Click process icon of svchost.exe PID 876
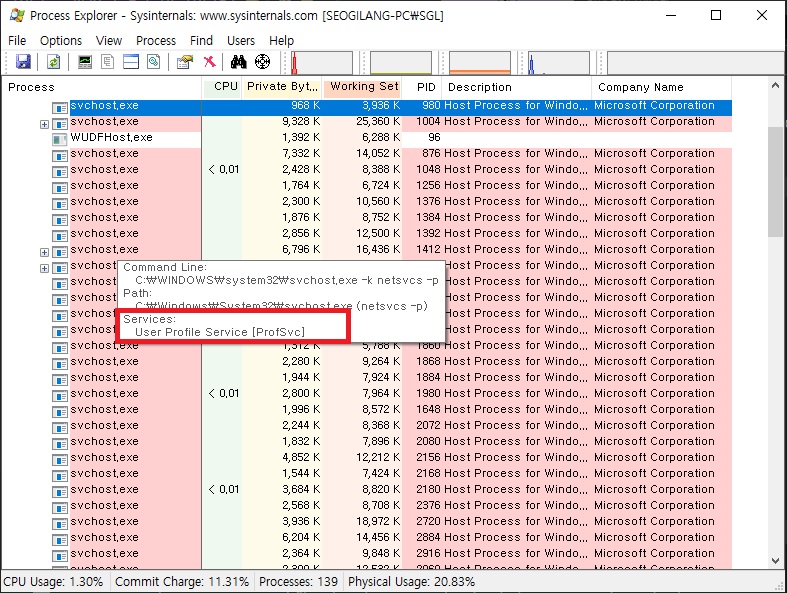The image size is (787, 593). coord(60,156)
